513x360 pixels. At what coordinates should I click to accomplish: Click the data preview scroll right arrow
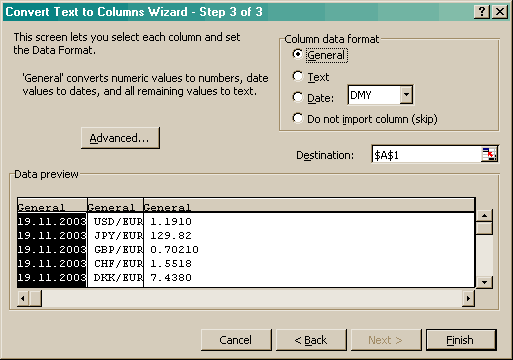tap(468, 298)
